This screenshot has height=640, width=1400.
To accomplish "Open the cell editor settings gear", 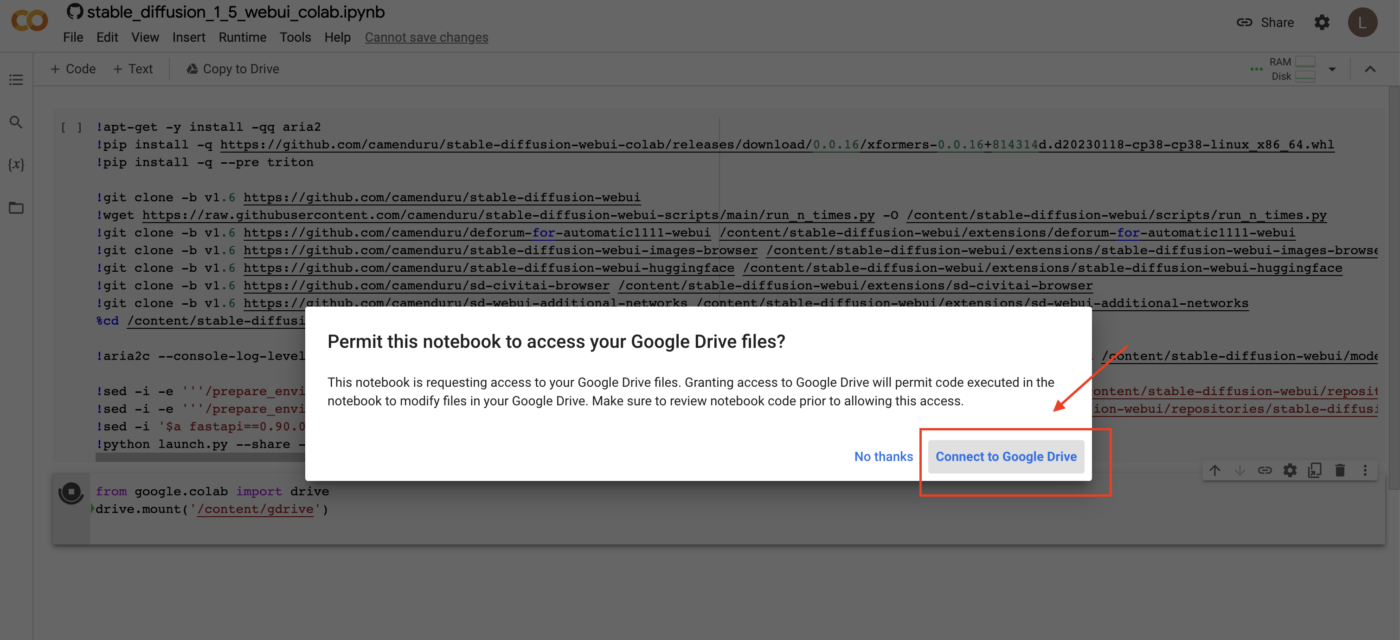I will point(1290,469).
